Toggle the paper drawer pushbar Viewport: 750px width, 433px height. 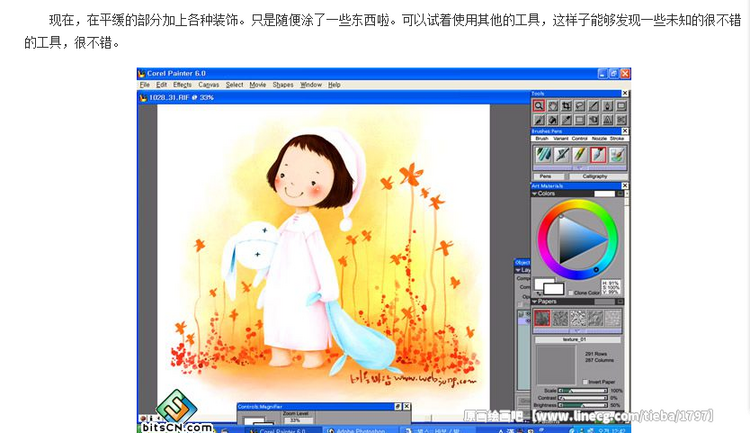(577, 331)
